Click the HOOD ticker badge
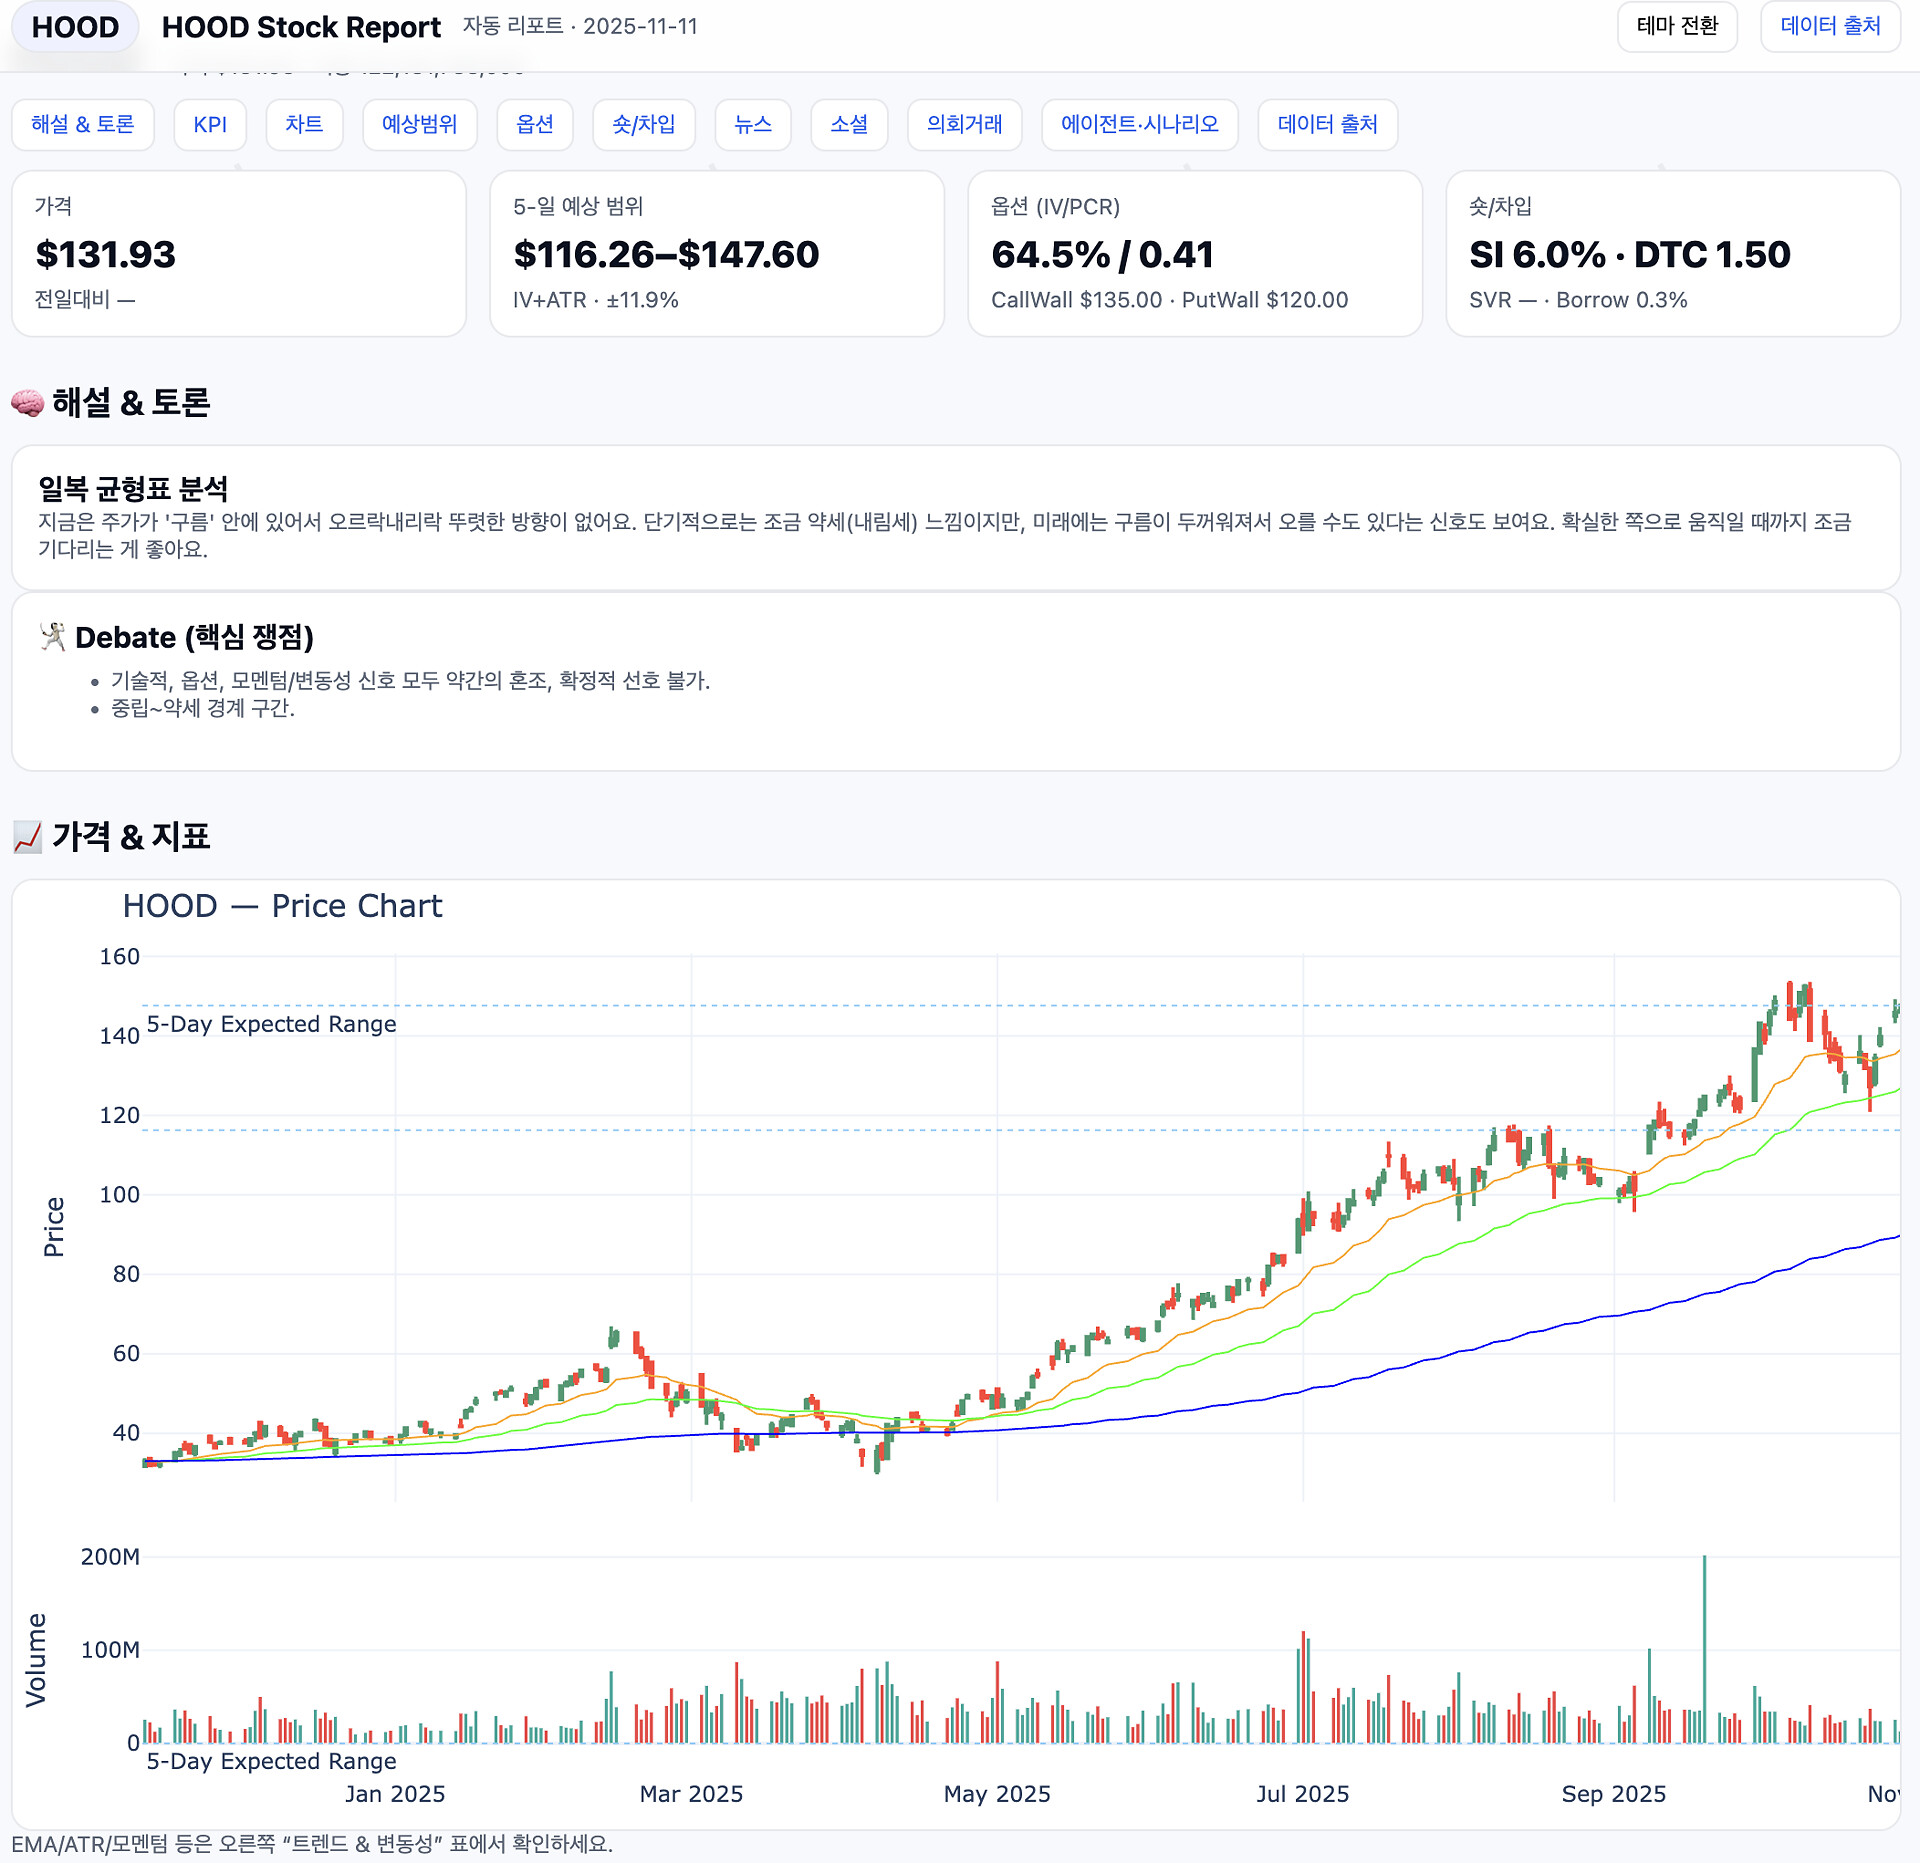Screen dimensions: 1920x1863 (75, 27)
